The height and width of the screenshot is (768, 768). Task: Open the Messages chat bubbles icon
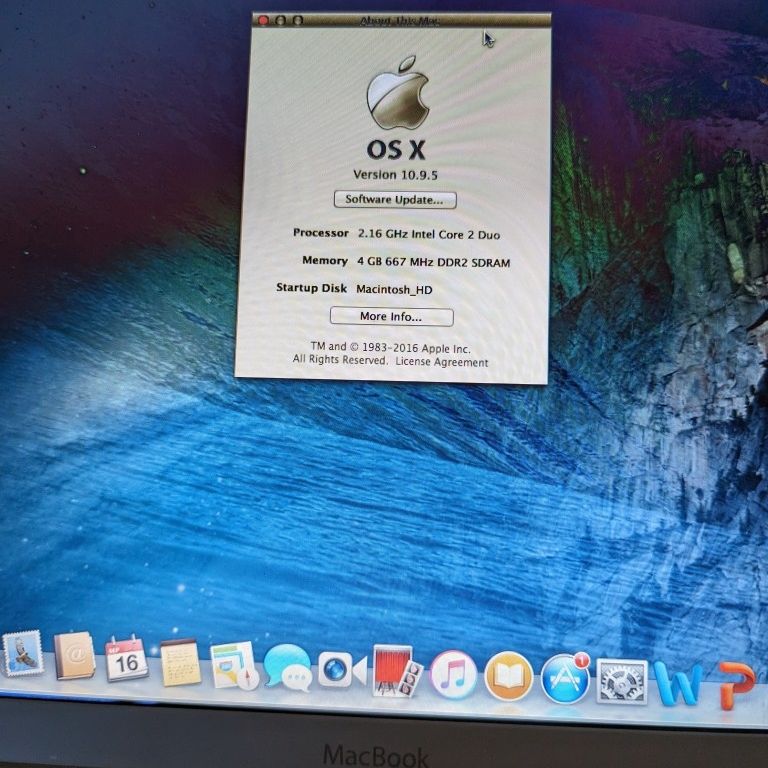click(x=288, y=668)
